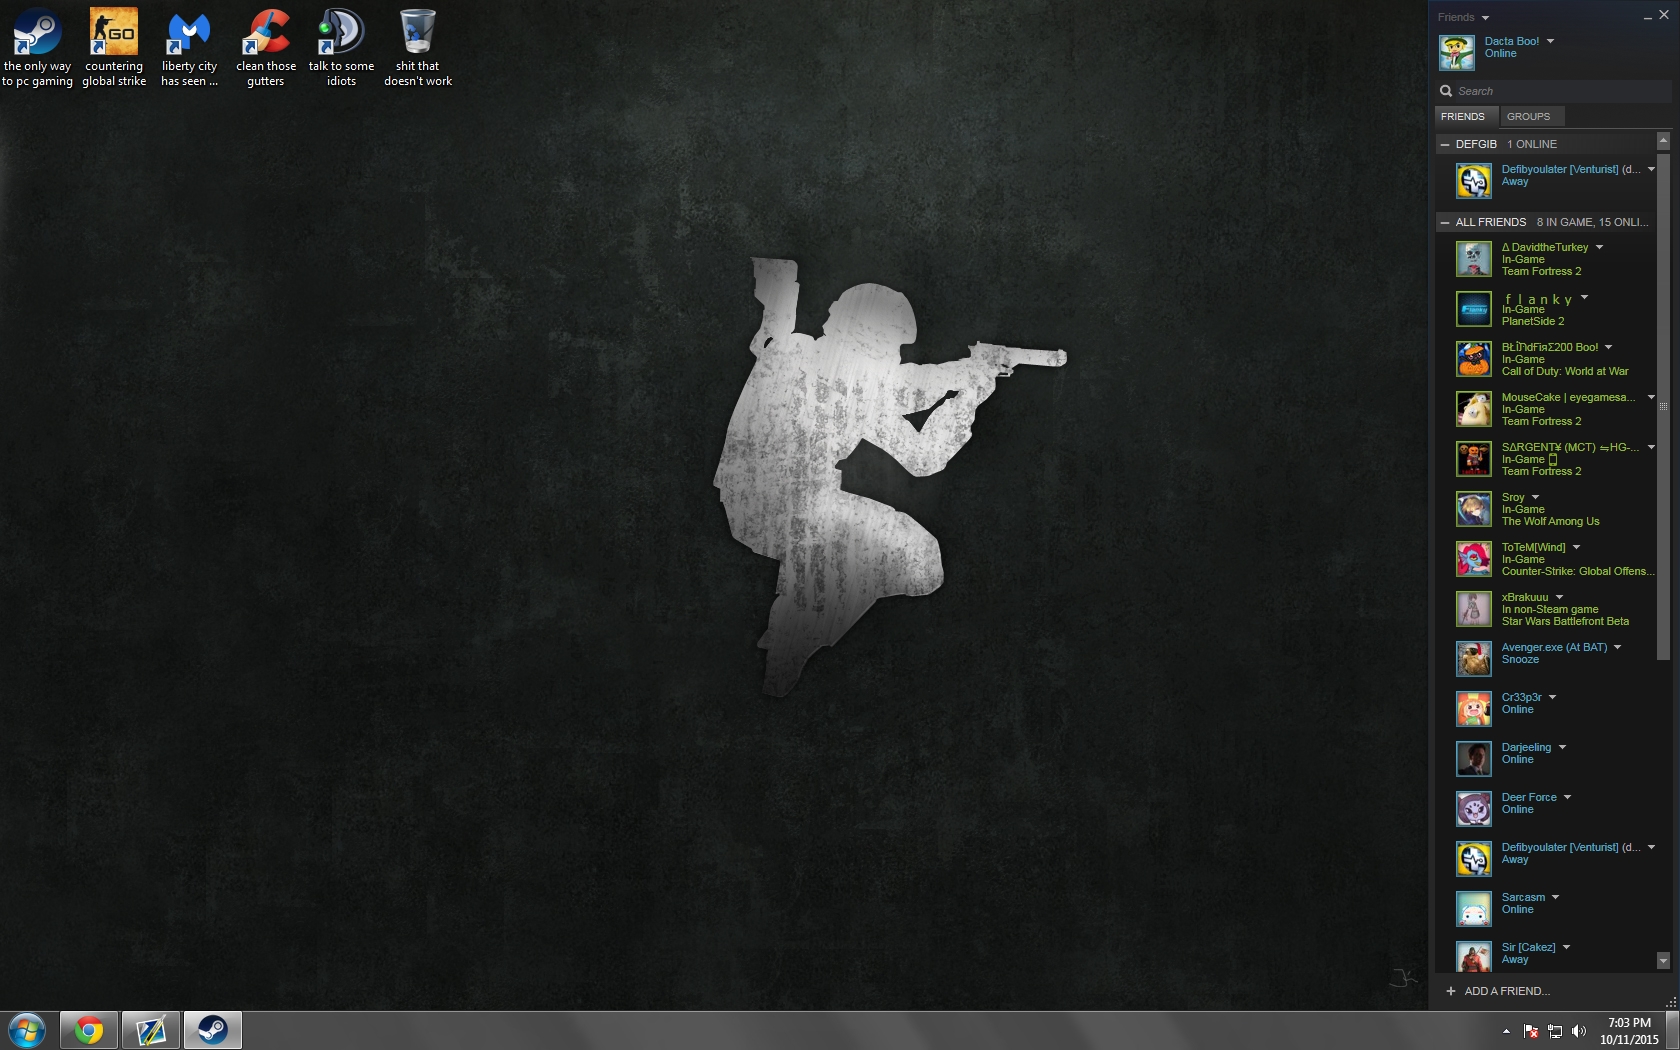
Task: Click 'Counter-Strike: Global Offens...' game text
Action: tap(1578, 572)
